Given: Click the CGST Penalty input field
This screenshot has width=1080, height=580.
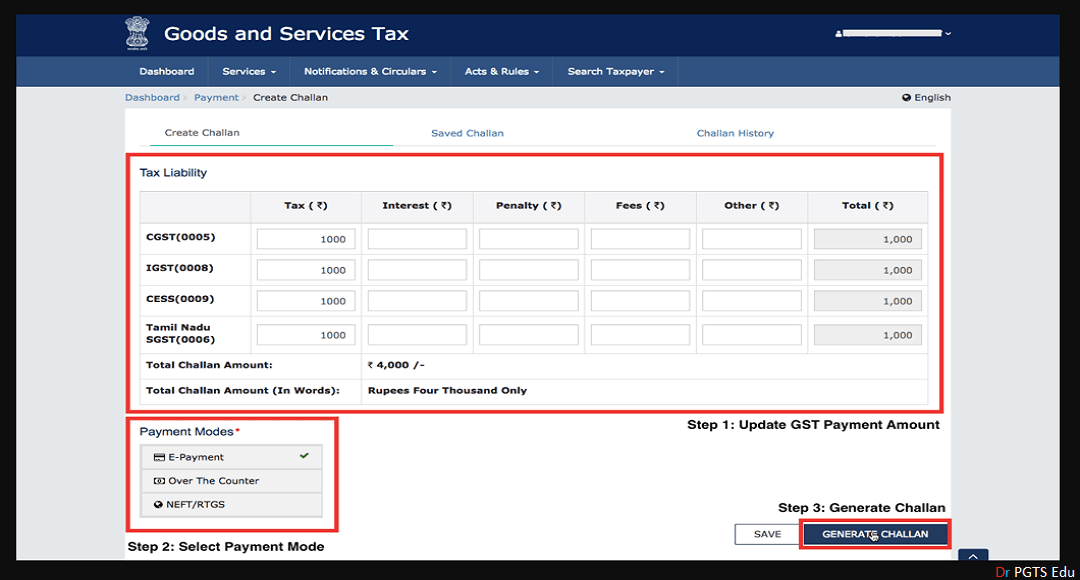Looking at the screenshot, I should [x=529, y=239].
